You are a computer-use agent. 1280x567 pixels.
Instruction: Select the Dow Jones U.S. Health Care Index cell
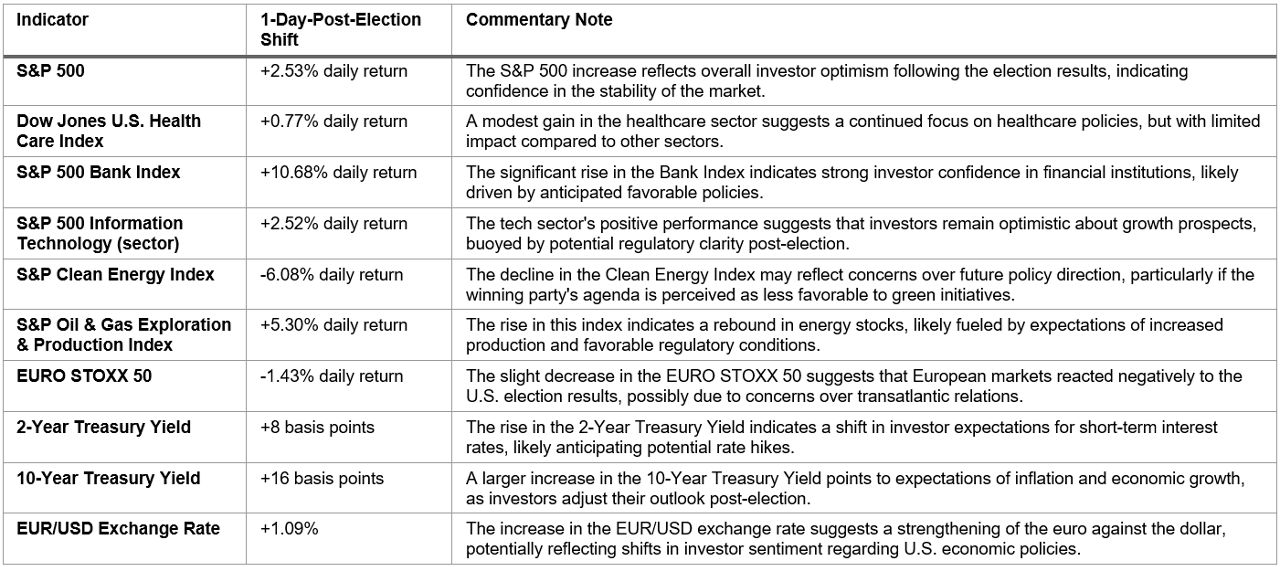click(x=109, y=131)
